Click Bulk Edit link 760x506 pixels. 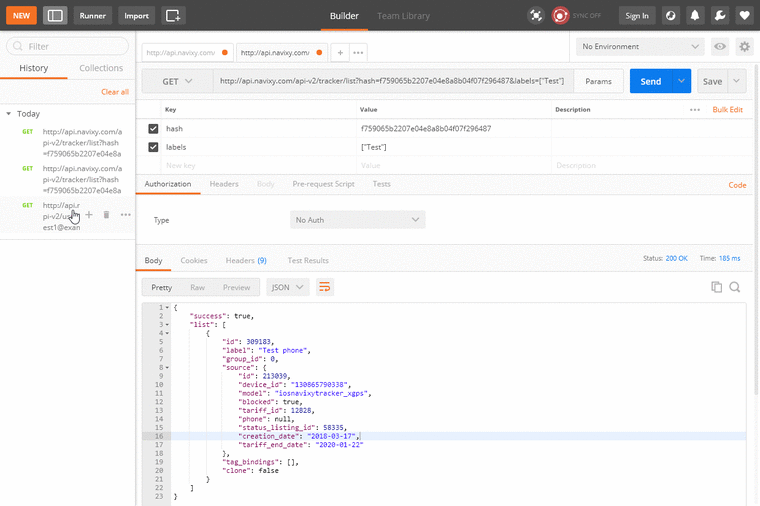[727, 110]
